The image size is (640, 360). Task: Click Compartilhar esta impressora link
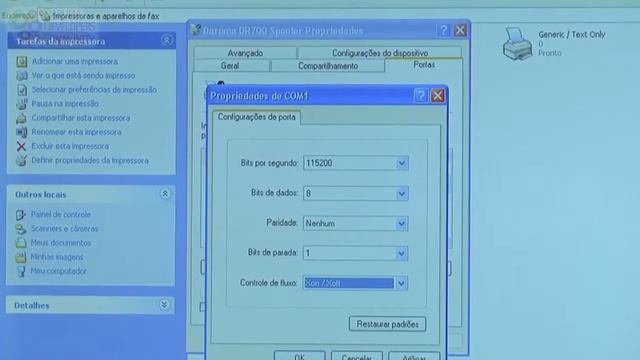(x=81, y=118)
